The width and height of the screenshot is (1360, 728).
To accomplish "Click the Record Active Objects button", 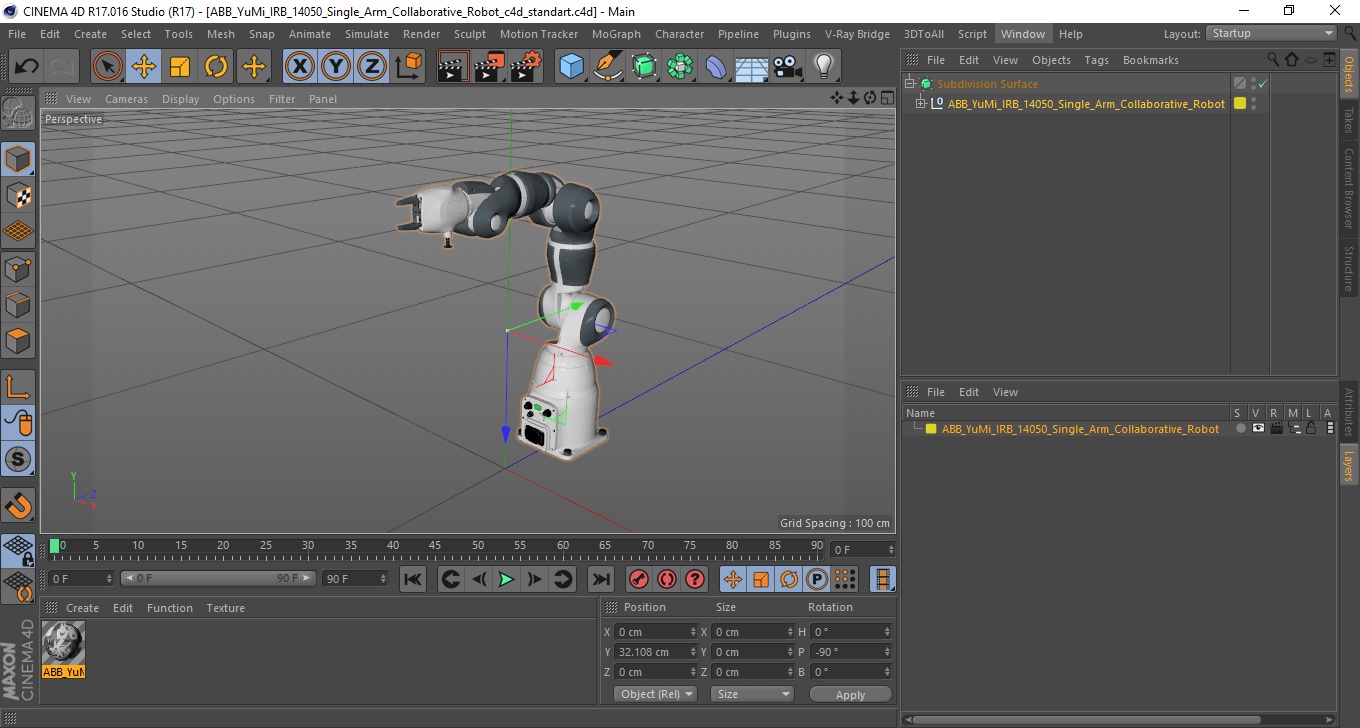I will [x=638, y=579].
